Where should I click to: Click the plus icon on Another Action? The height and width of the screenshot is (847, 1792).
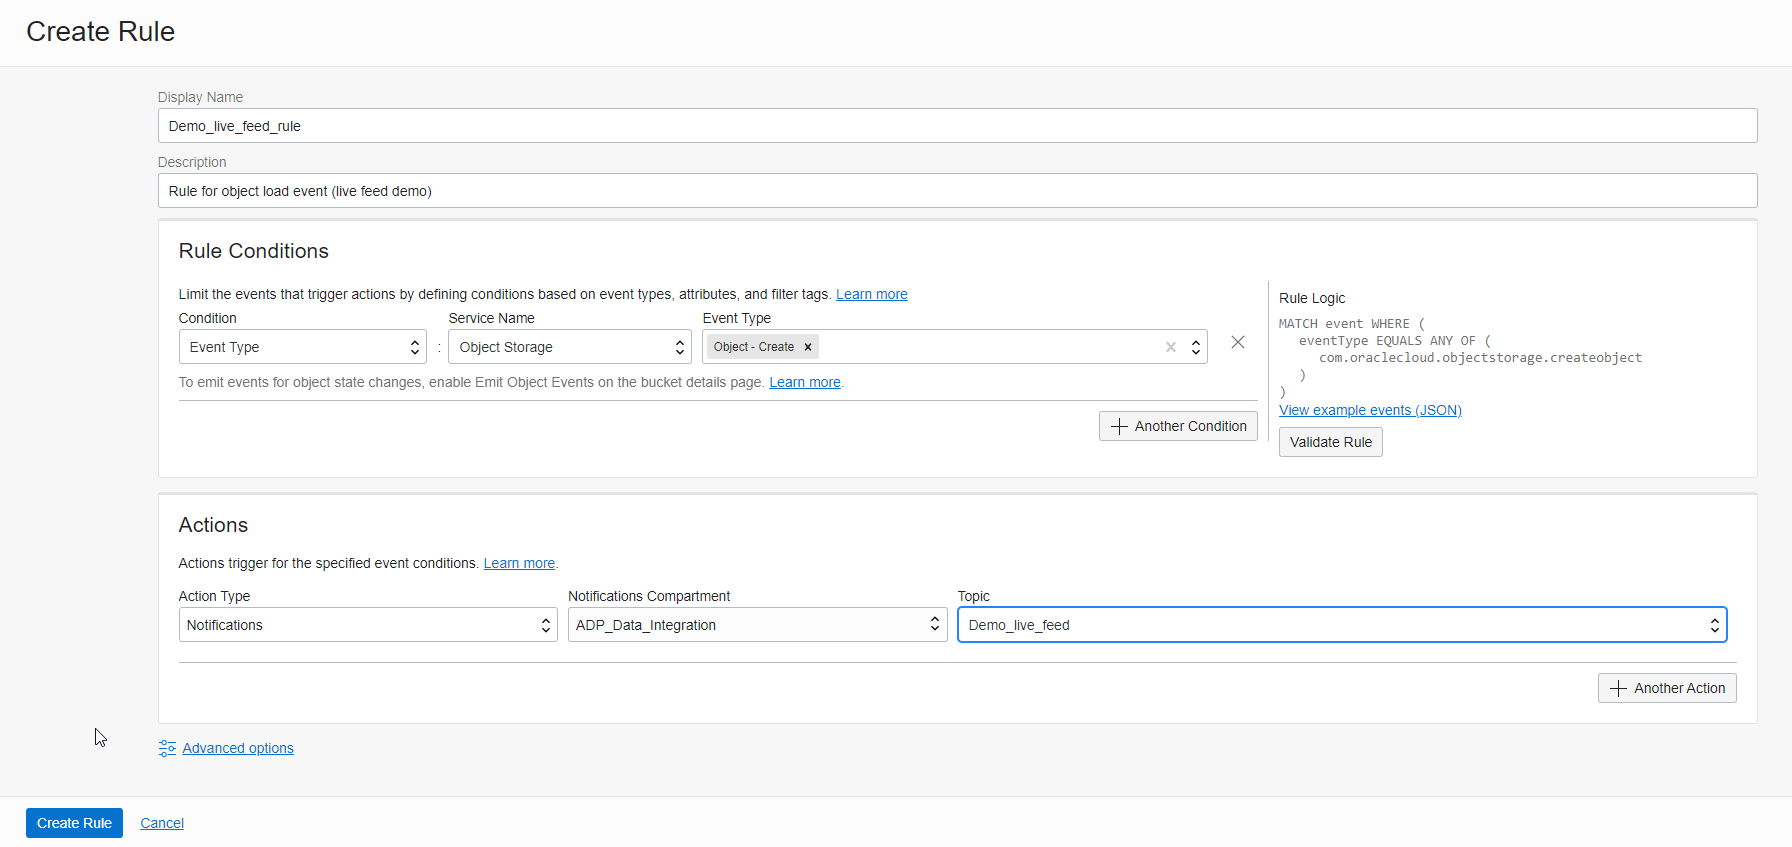click(x=1618, y=688)
